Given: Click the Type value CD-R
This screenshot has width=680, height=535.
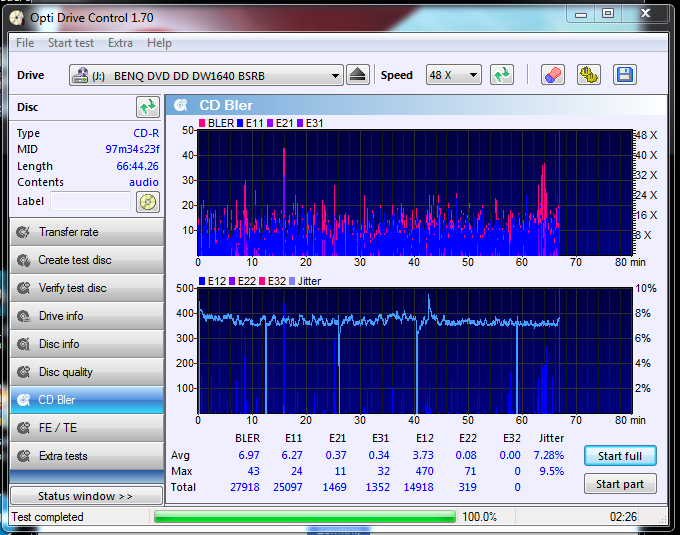Looking at the screenshot, I should [x=146, y=133].
